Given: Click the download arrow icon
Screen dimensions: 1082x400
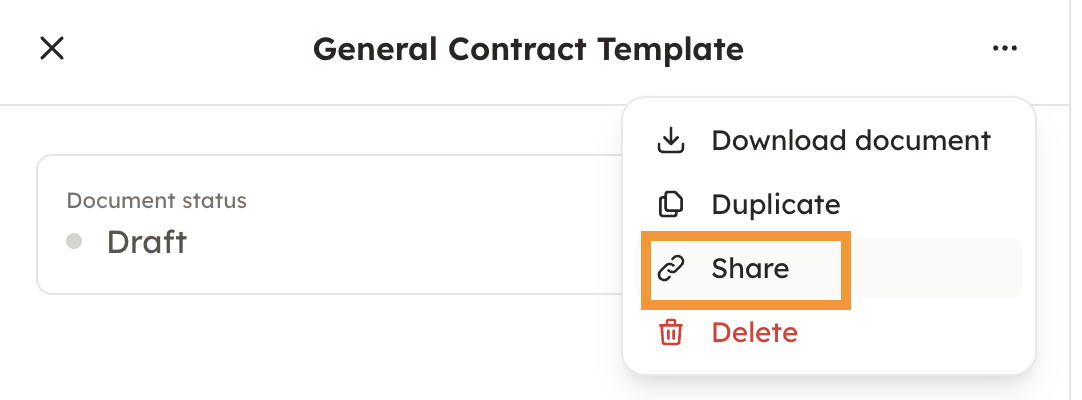Looking at the screenshot, I should 670,141.
